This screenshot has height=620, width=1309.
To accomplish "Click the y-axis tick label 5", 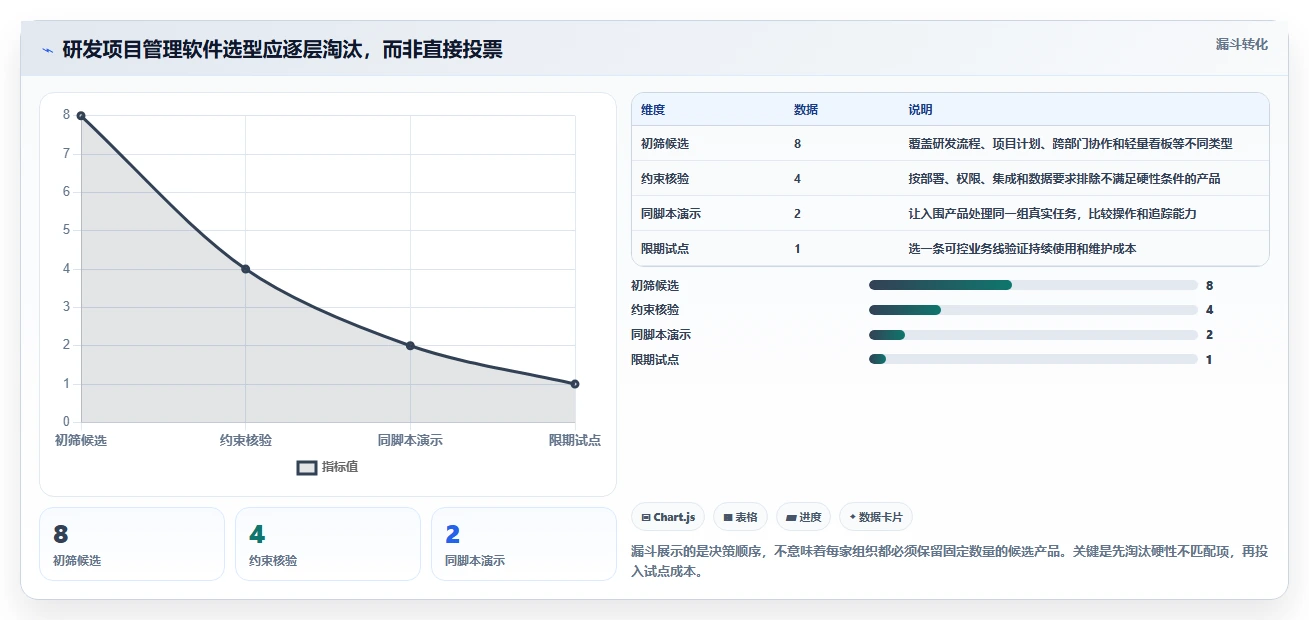I will pyautogui.click(x=67, y=230).
